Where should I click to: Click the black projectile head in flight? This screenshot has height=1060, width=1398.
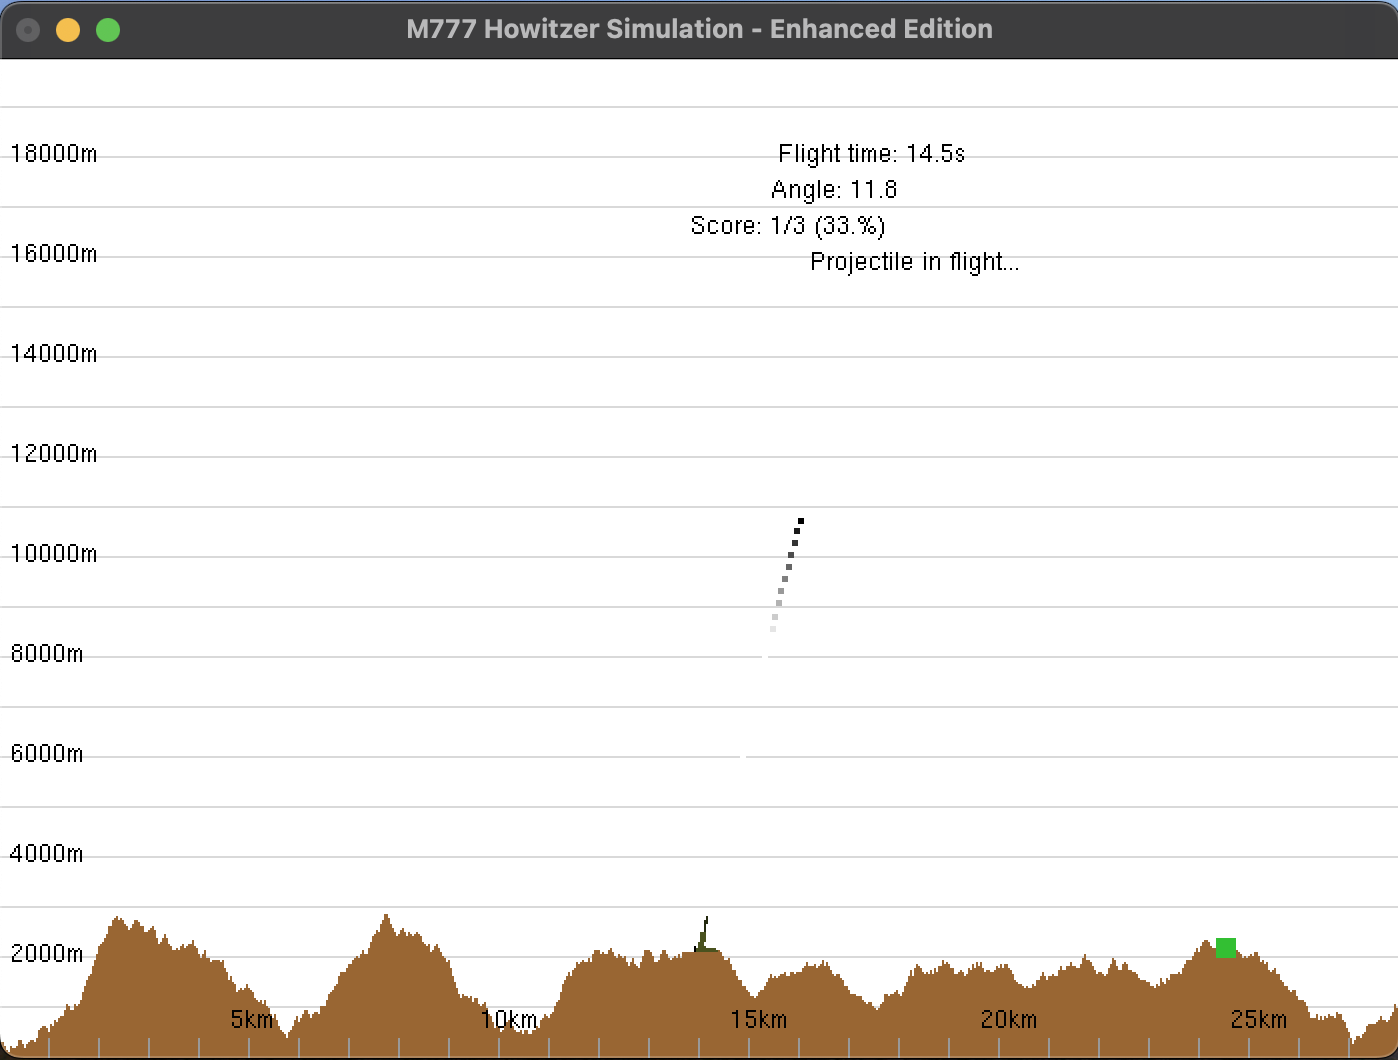click(800, 521)
